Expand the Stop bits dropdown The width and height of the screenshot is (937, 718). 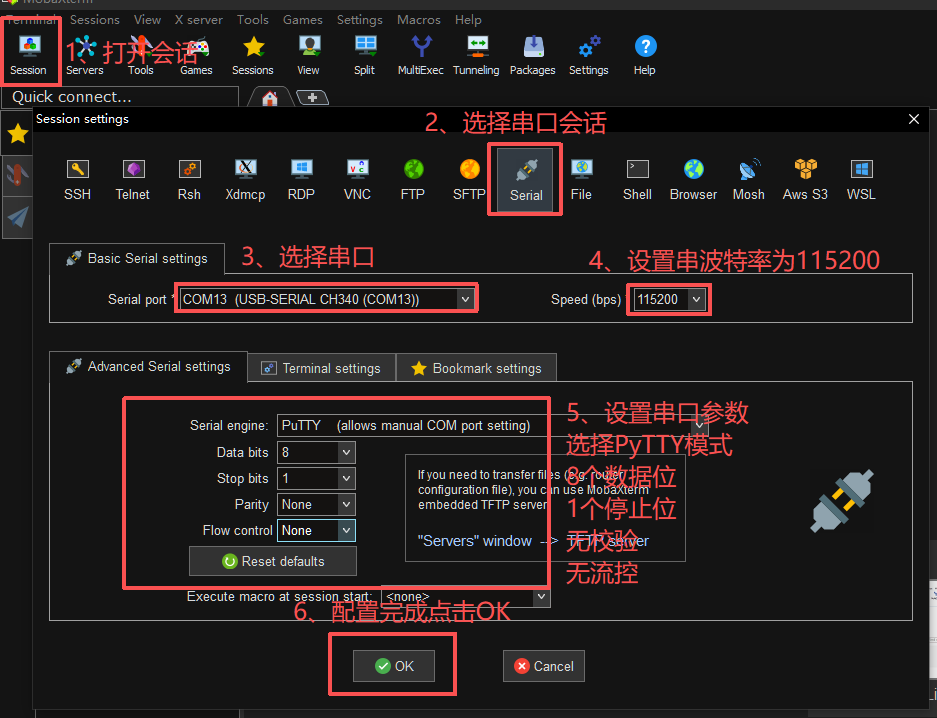(346, 478)
